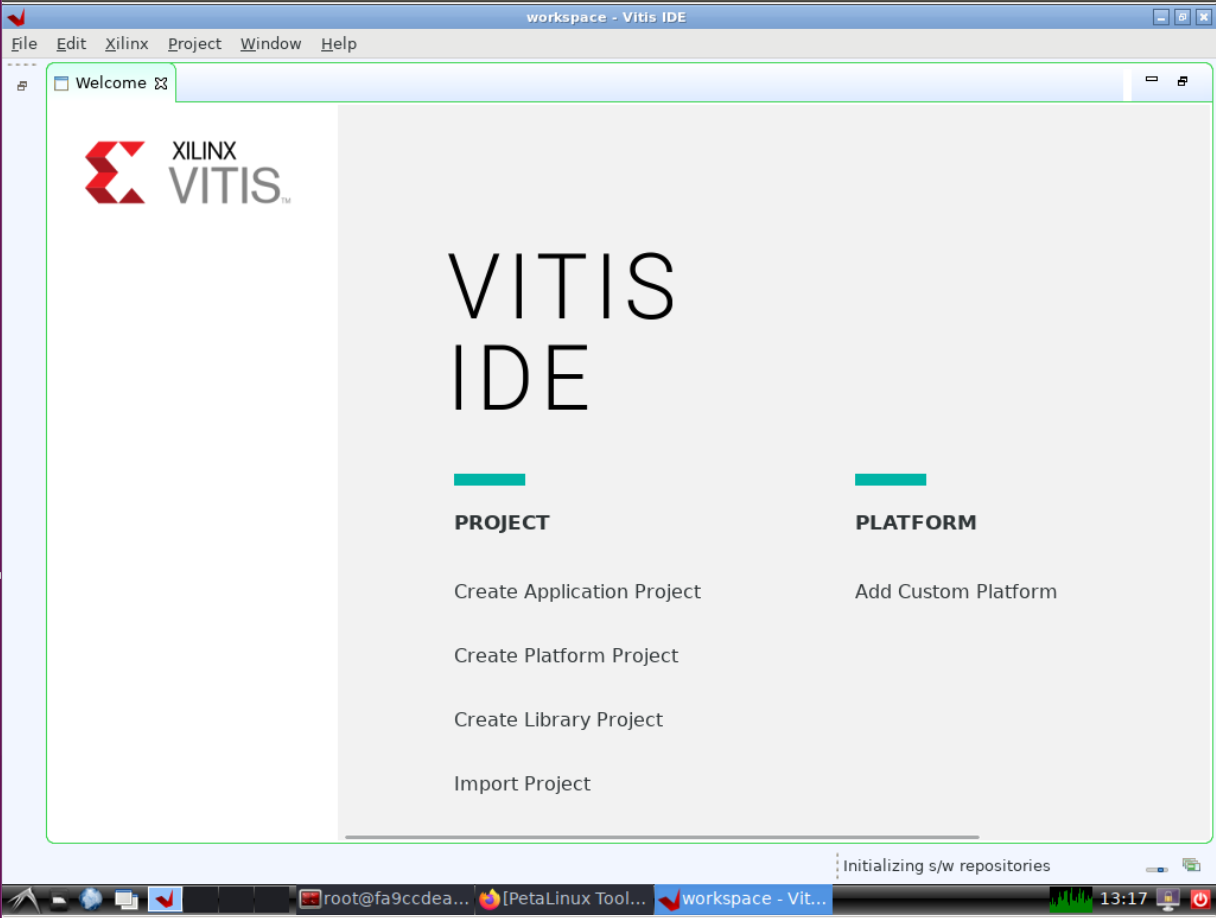This screenshot has width=1216, height=918.
Task: Open the File menu
Action: (x=24, y=44)
